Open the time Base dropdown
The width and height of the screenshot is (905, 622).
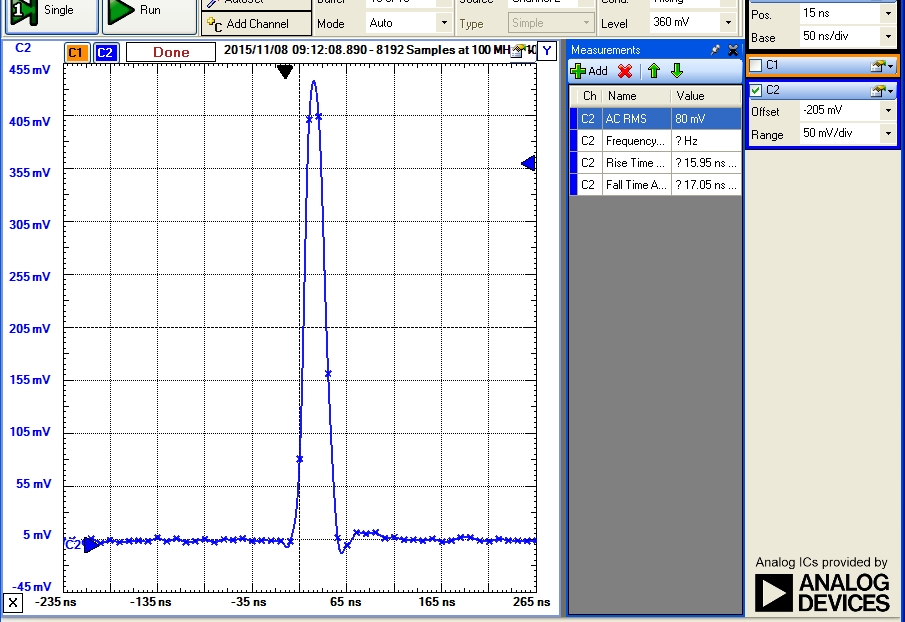pos(887,37)
